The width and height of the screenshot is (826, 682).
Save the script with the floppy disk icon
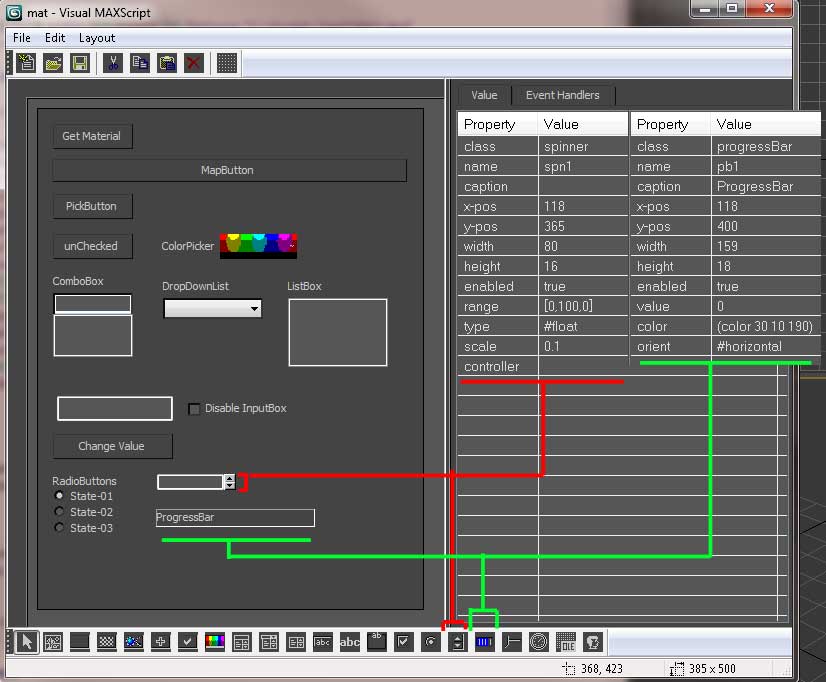pos(80,63)
